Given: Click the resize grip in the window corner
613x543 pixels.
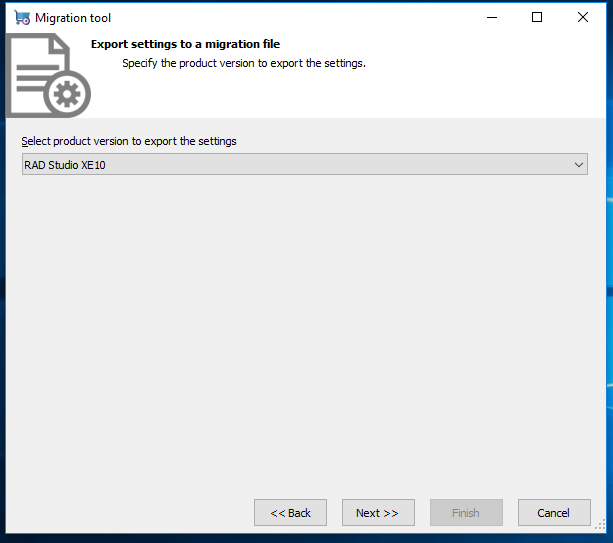Looking at the screenshot, I should [x=600, y=525].
